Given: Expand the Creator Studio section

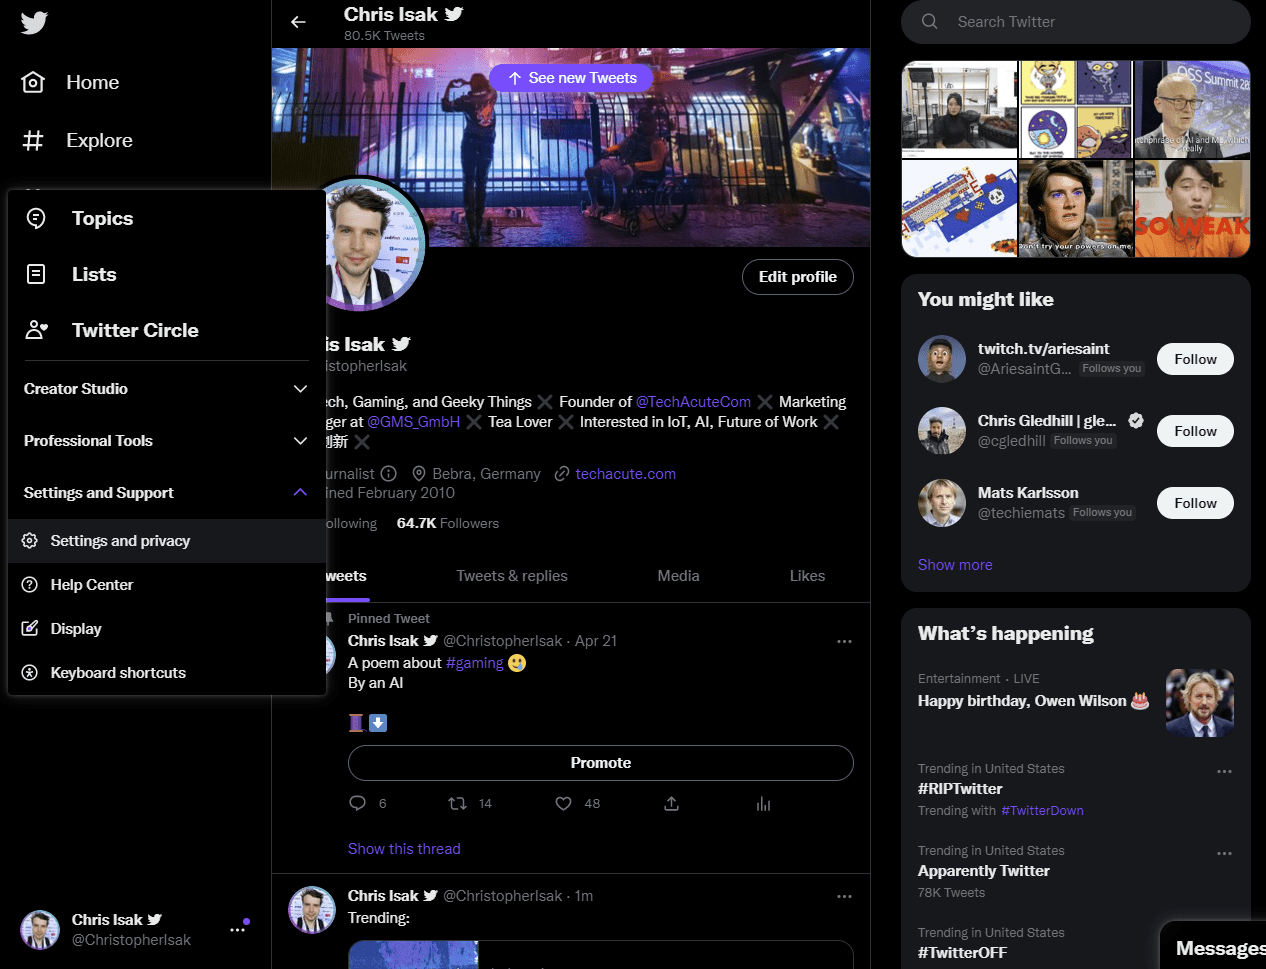Looking at the screenshot, I should (167, 389).
